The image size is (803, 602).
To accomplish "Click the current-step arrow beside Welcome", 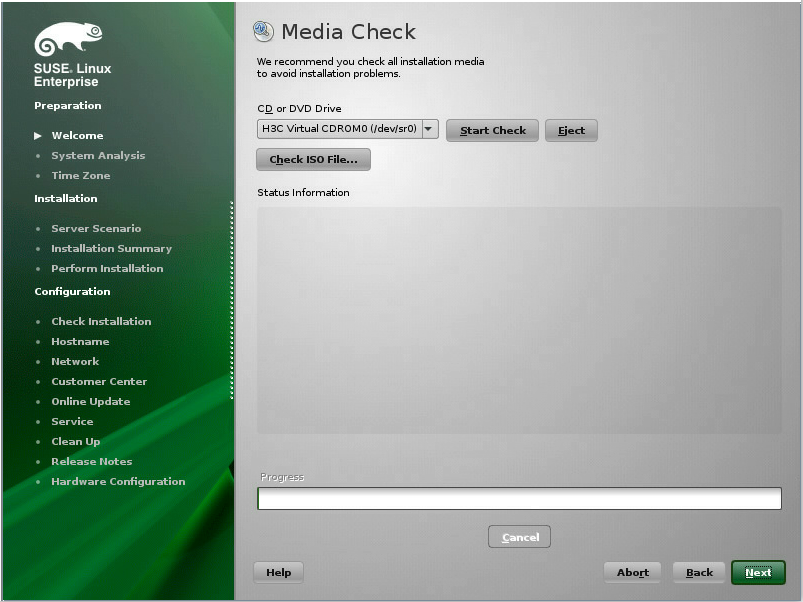I will 38,136.
